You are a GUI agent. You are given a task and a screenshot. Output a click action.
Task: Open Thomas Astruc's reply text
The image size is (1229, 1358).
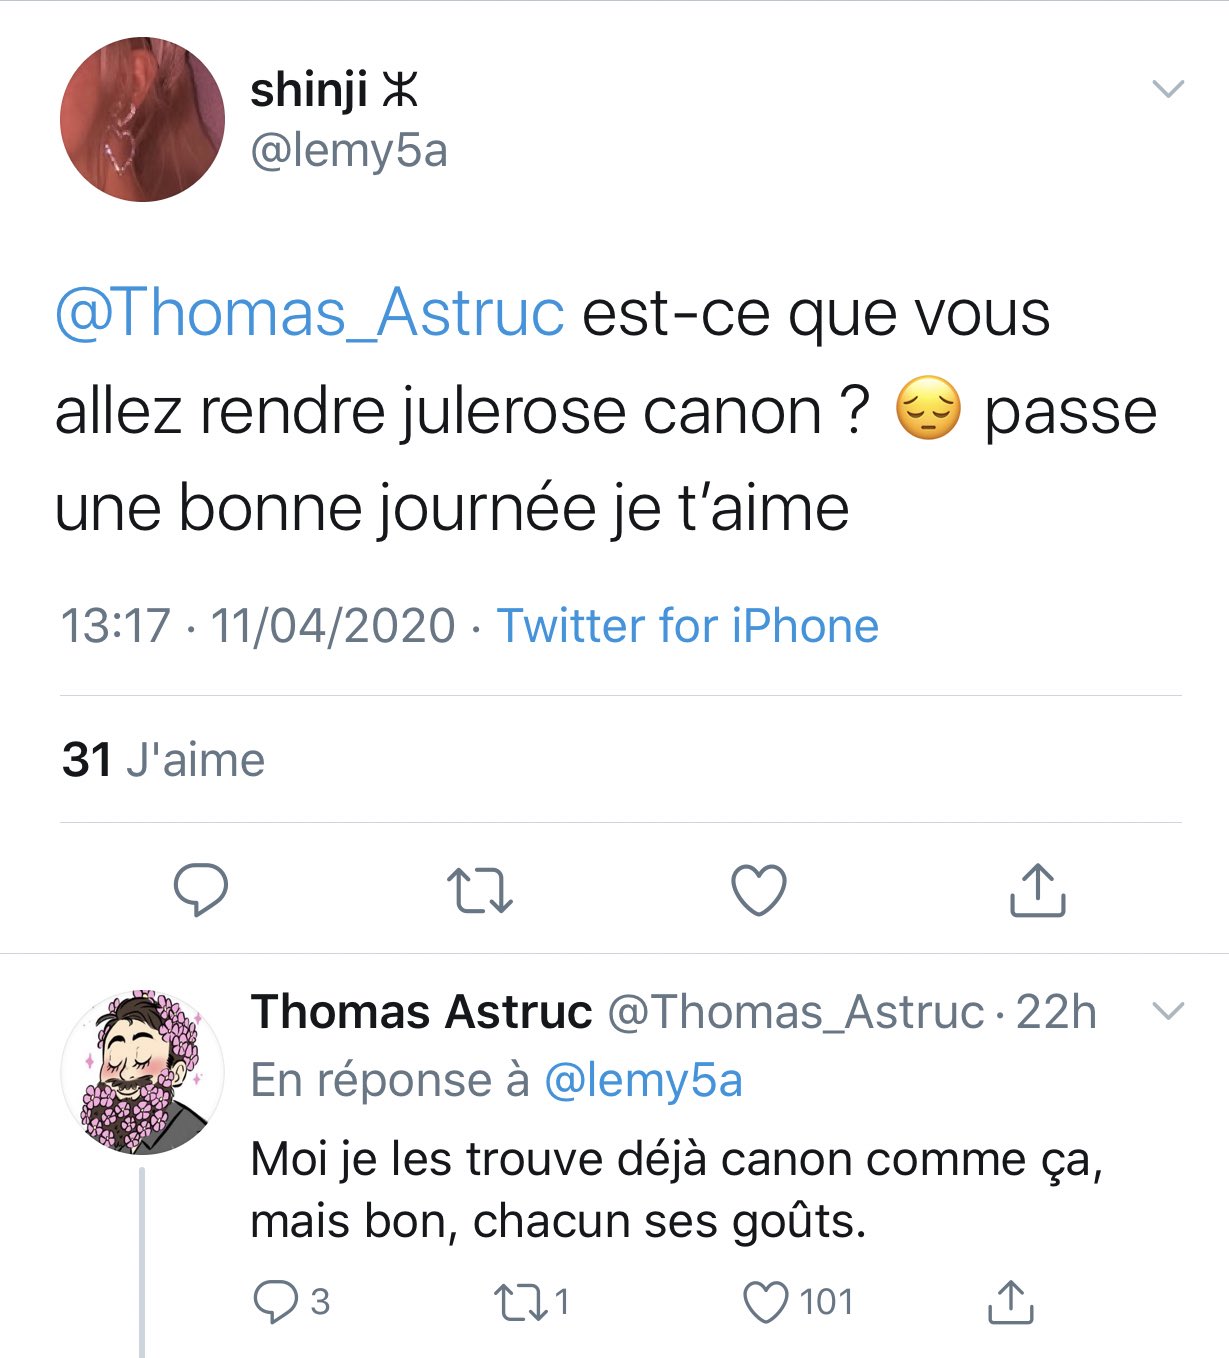676,1191
